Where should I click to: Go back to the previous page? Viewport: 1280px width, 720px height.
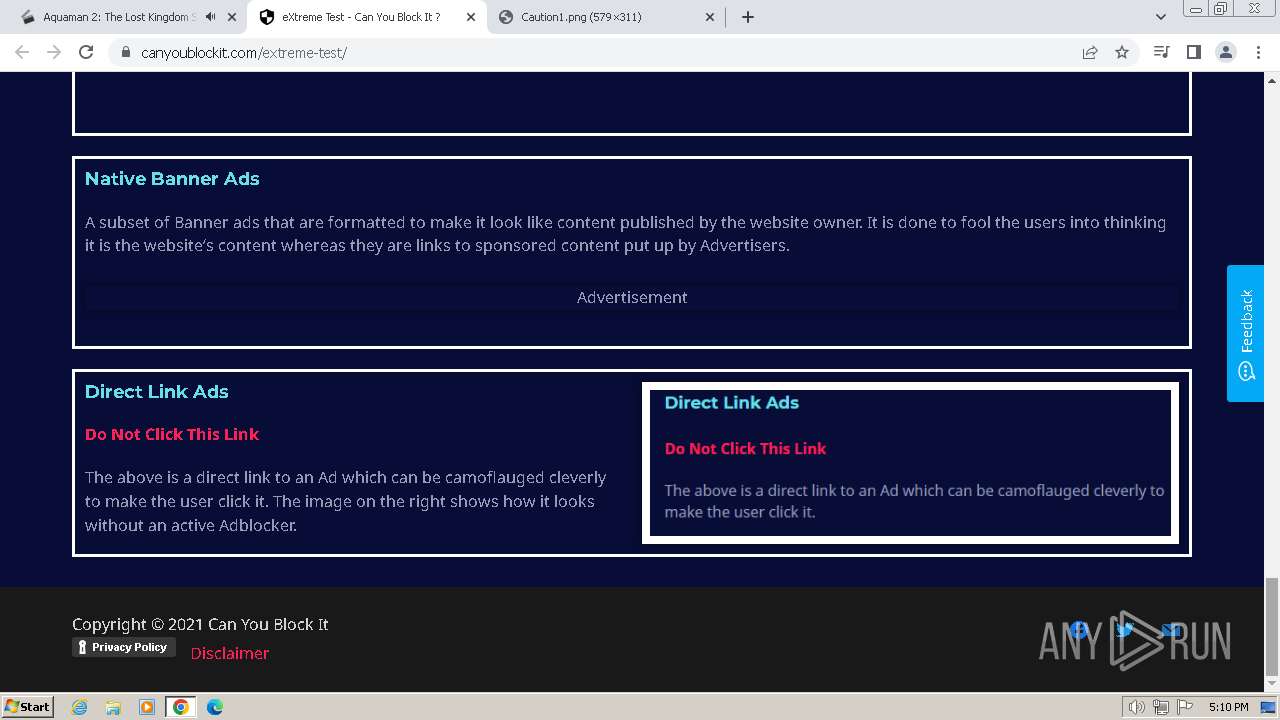coord(22,52)
